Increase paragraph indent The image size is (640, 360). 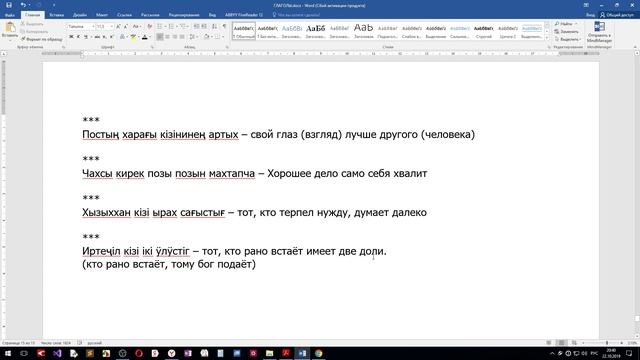(204, 27)
